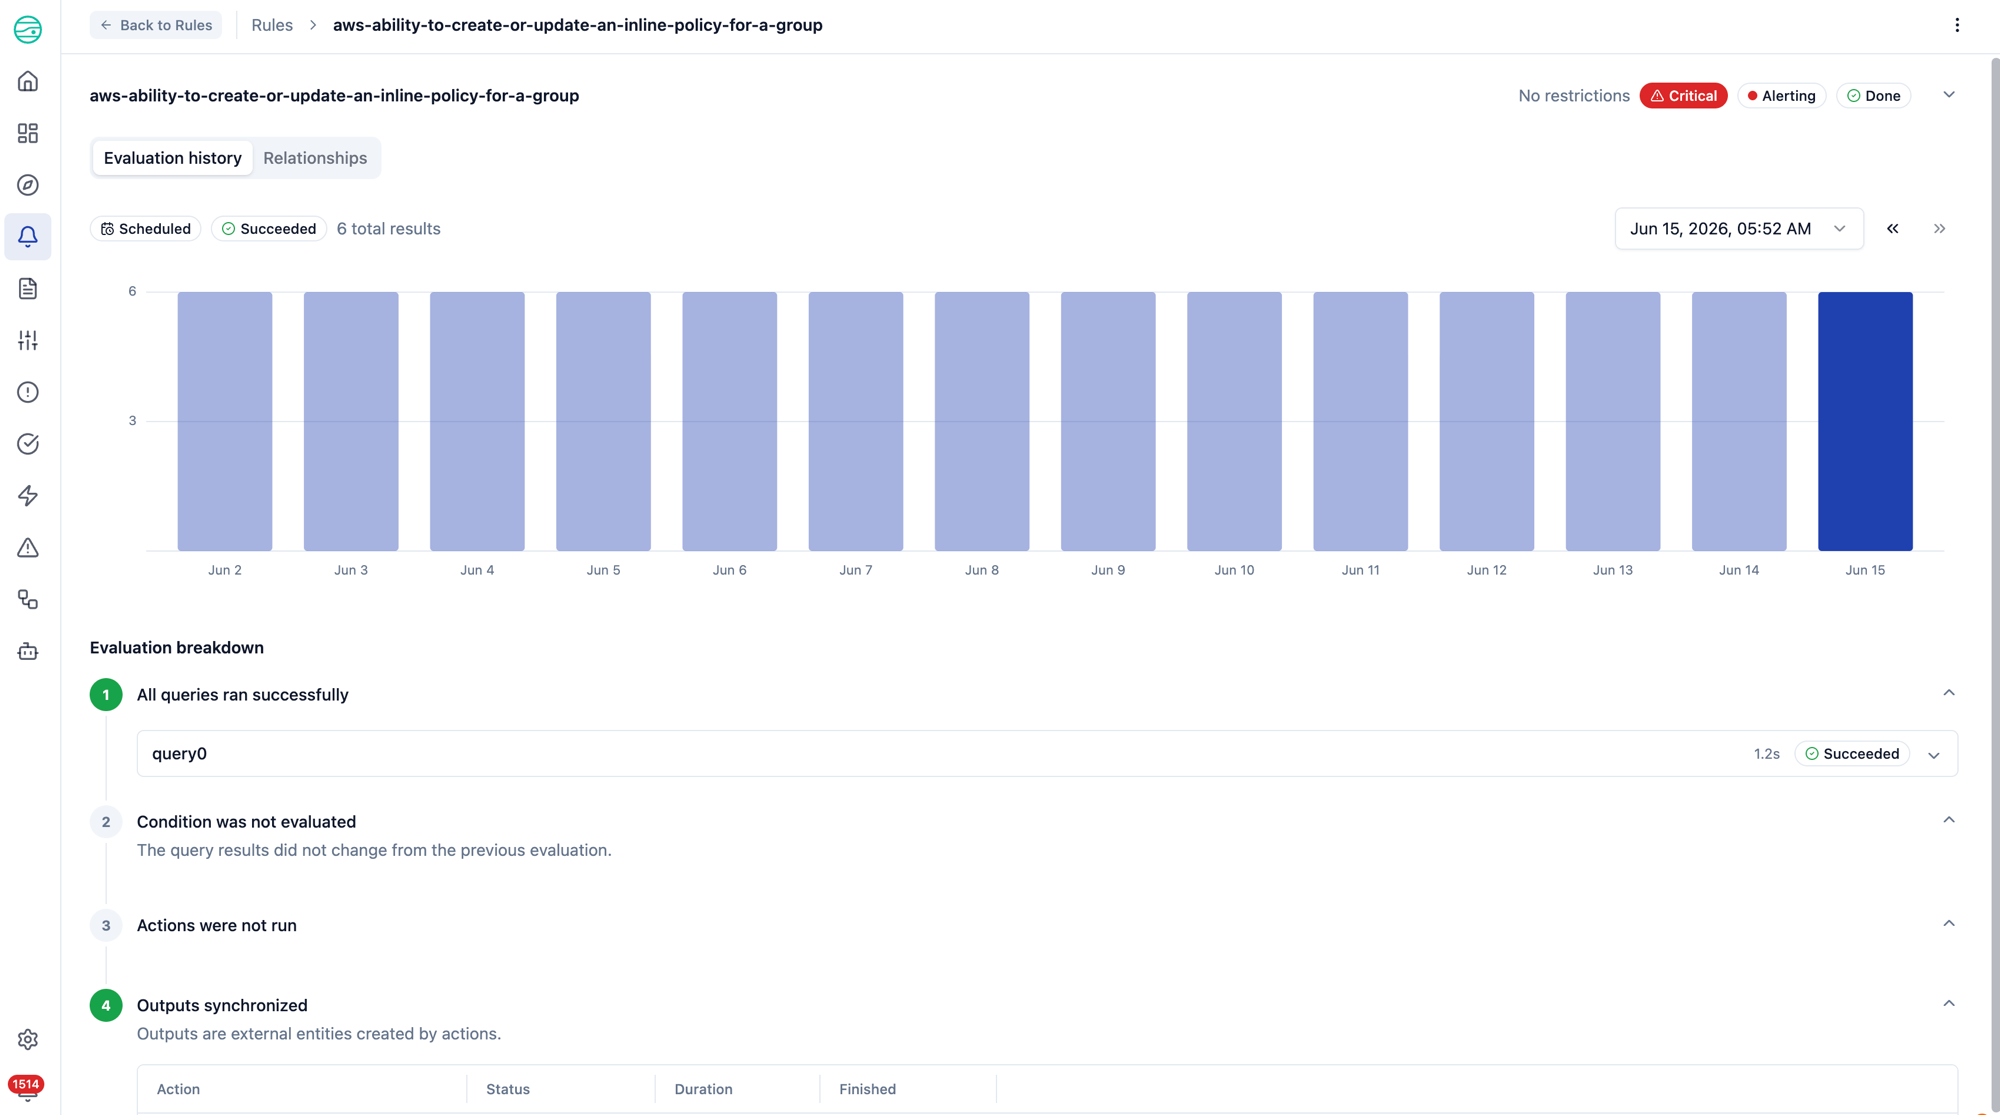This screenshot has height=1115, width=2000.
Task: Click step 4 green circle in breakdown
Action: pos(106,1005)
